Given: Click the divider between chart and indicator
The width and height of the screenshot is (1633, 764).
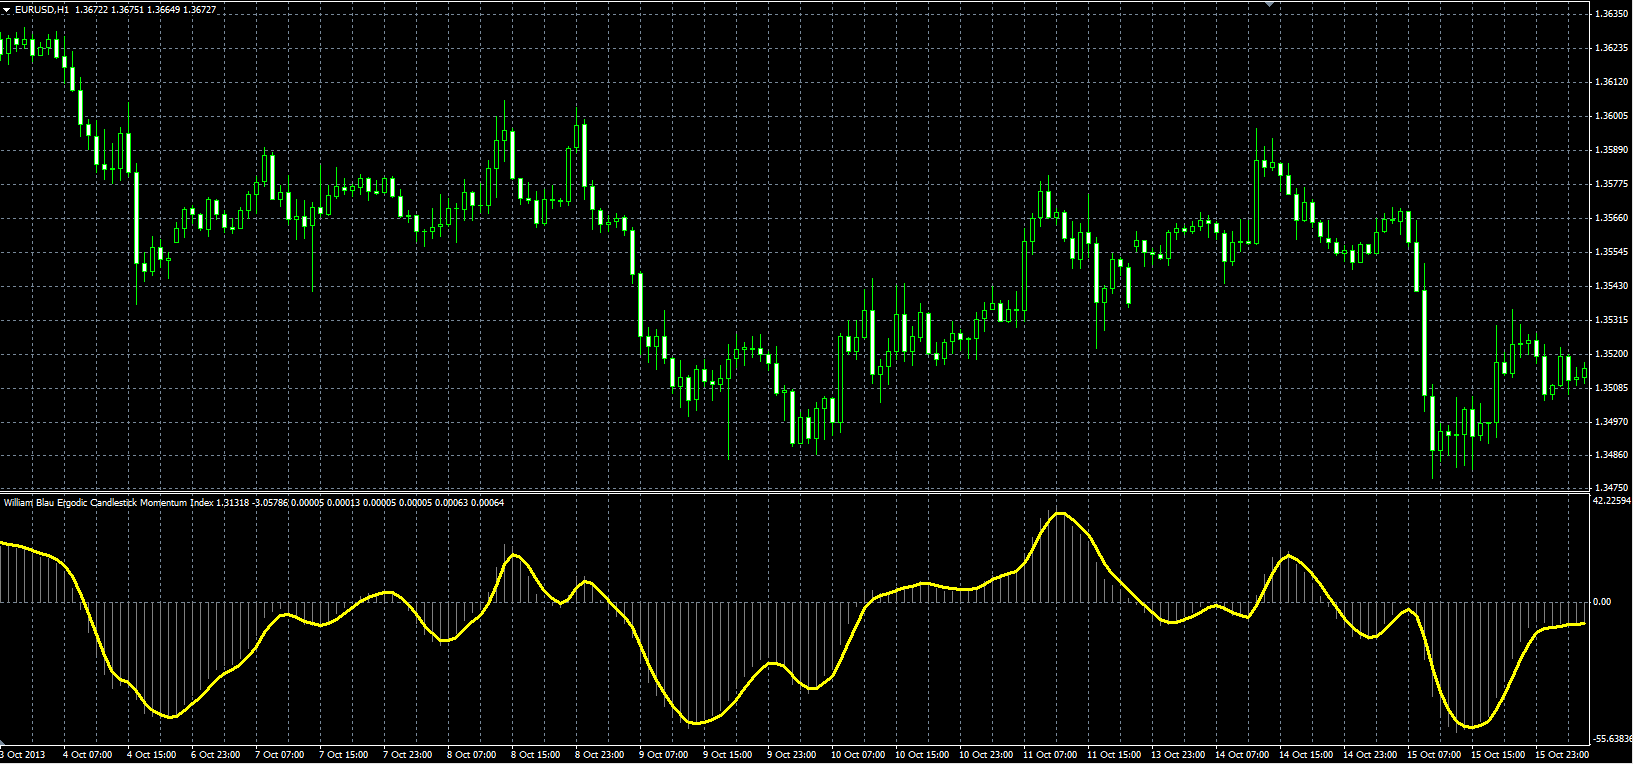Looking at the screenshot, I should tap(795, 493).
